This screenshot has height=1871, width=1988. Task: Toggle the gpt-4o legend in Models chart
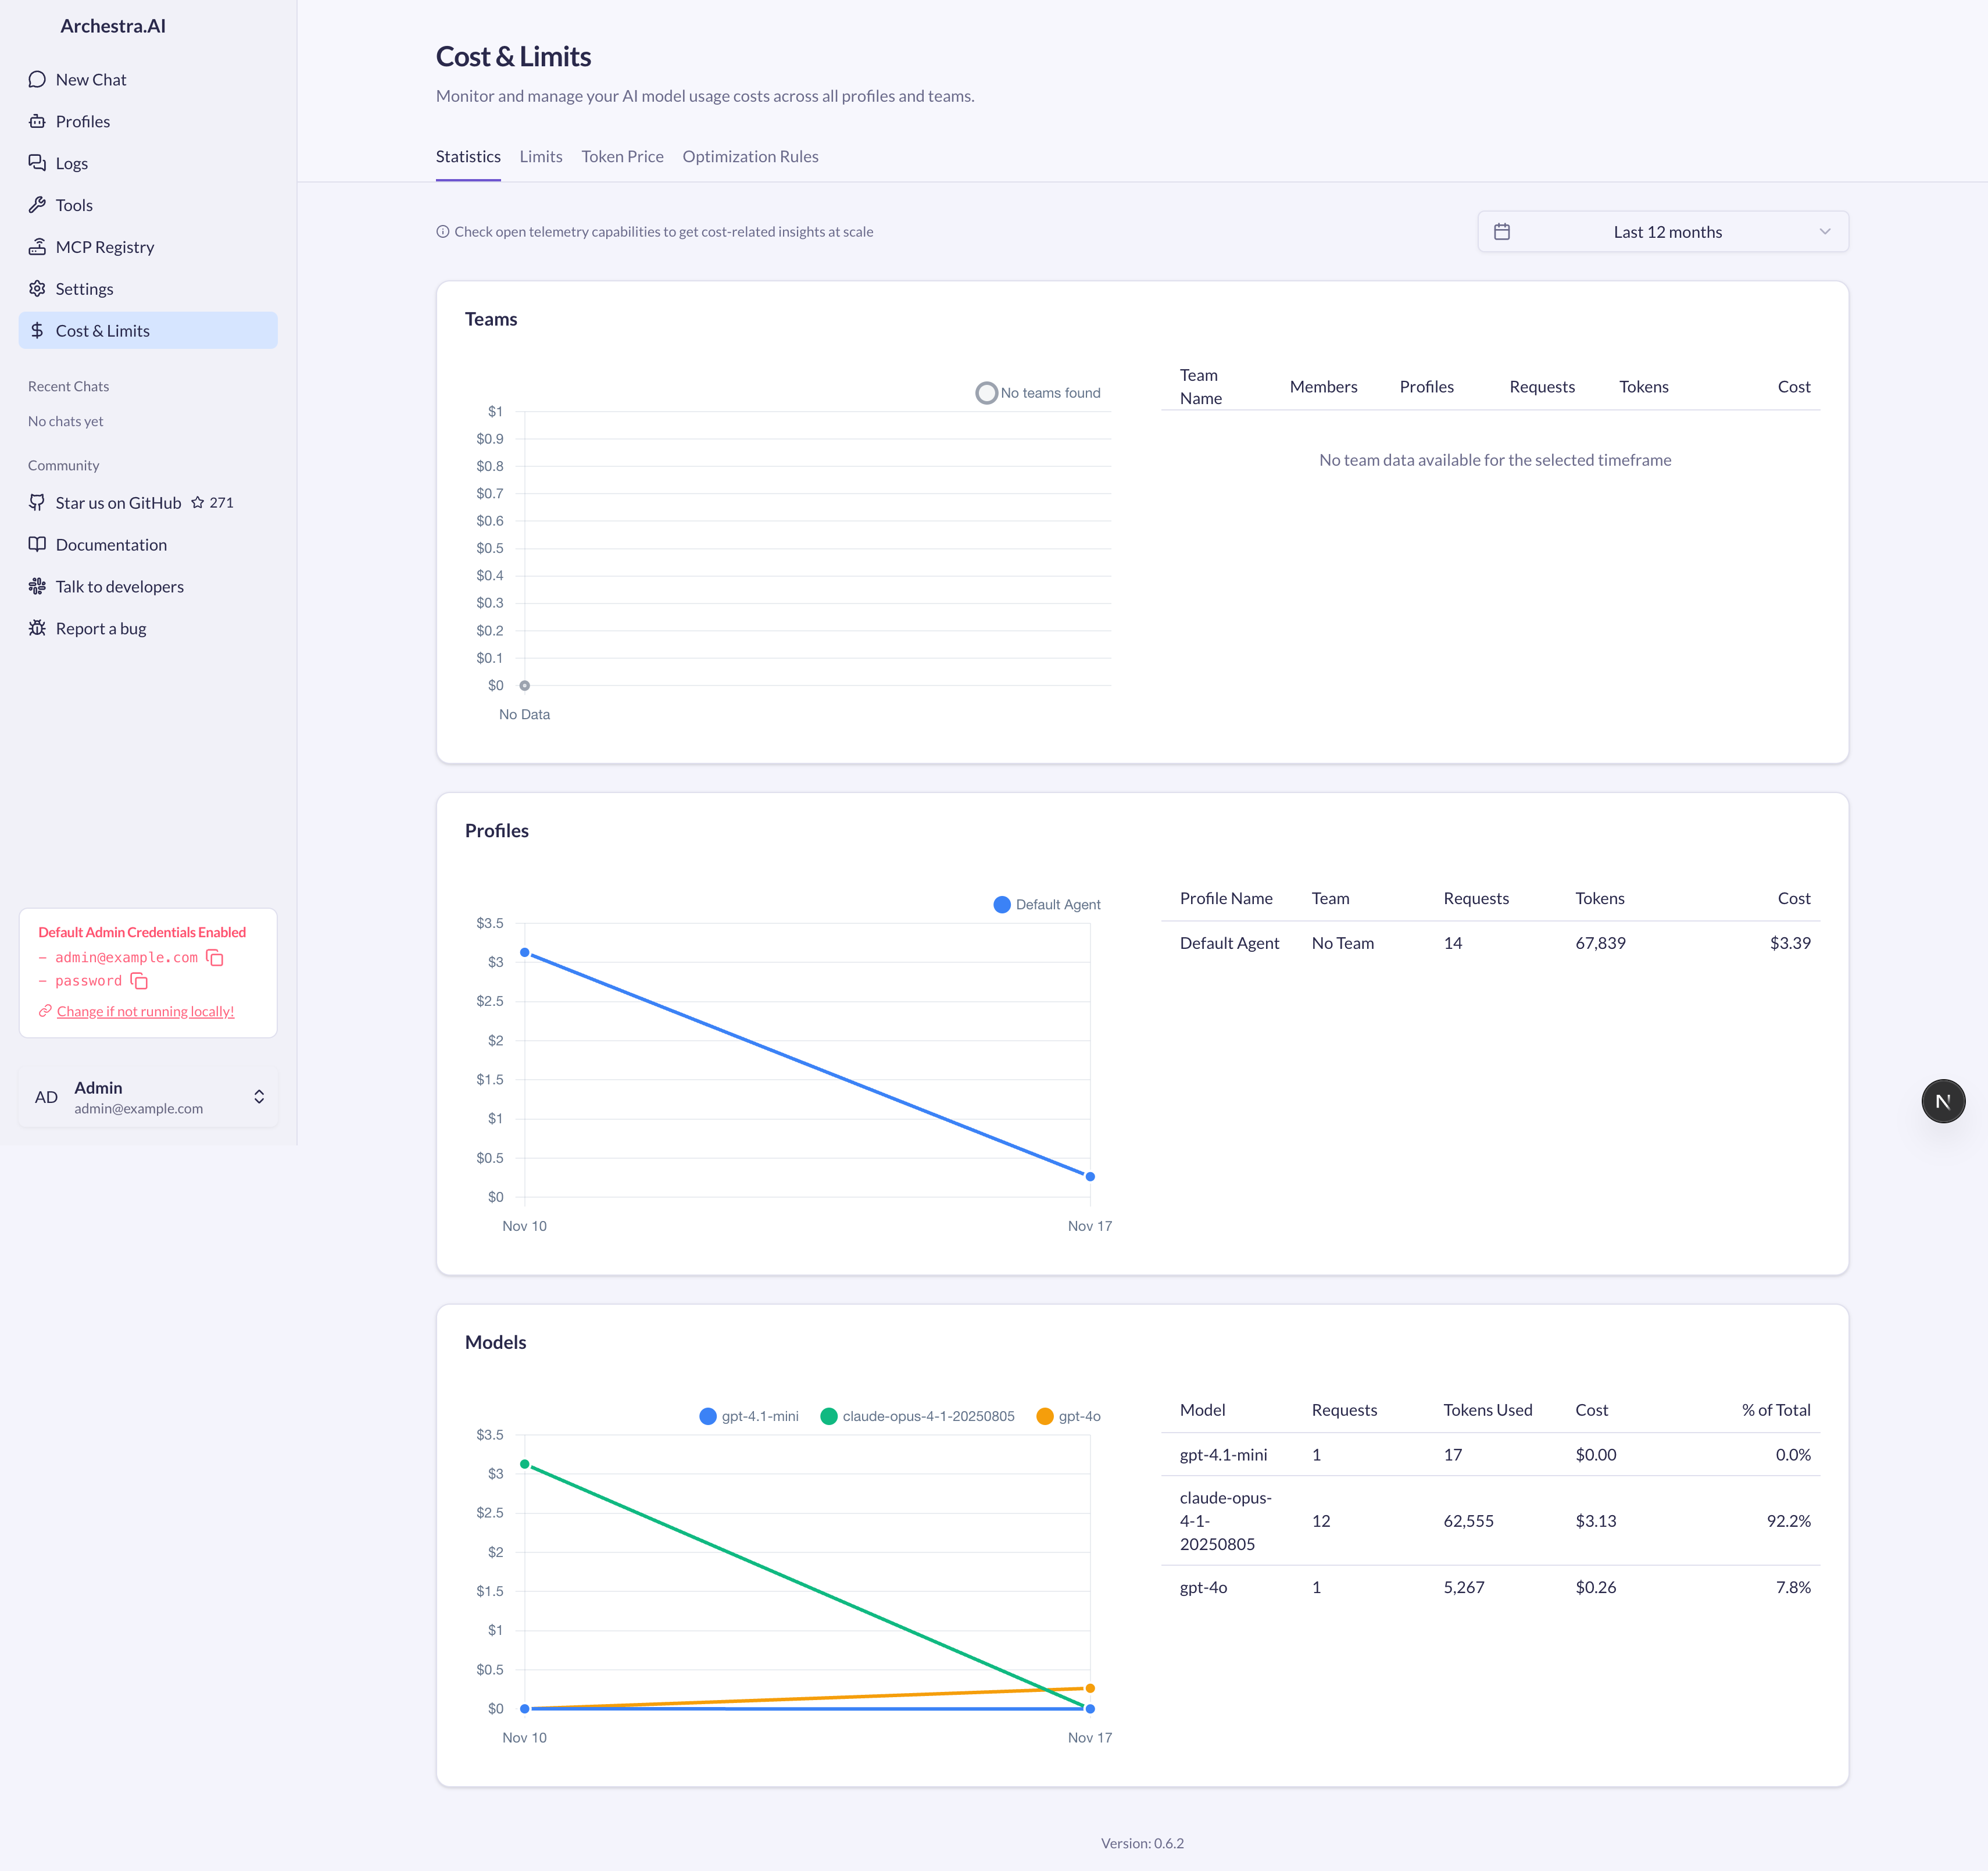click(x=1068, y=1416)
